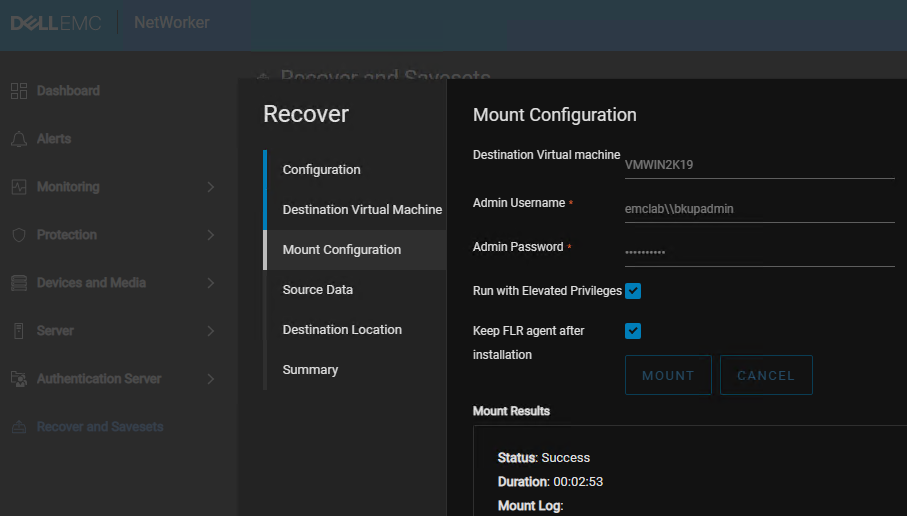The height and width of the screenshot is (516, 907).
Task: Open the Destination Location step
Action: (342, 330)
